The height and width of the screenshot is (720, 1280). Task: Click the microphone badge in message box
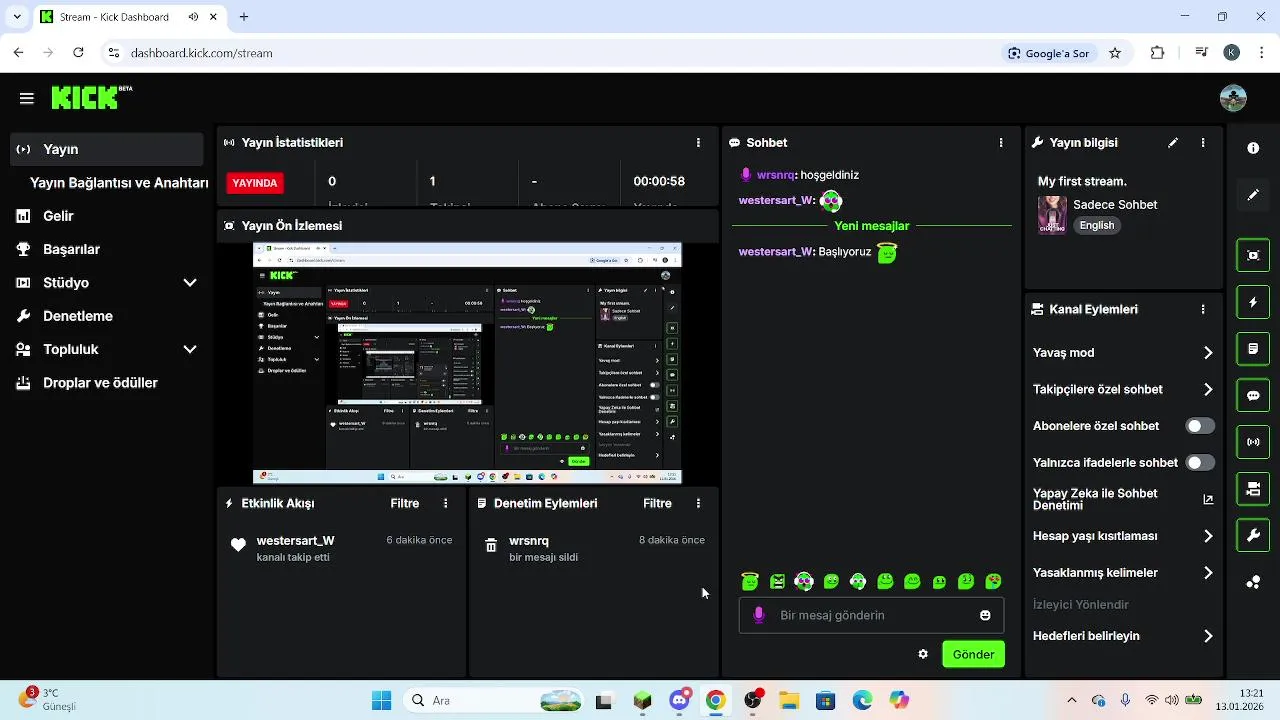(x=759, y=616)
